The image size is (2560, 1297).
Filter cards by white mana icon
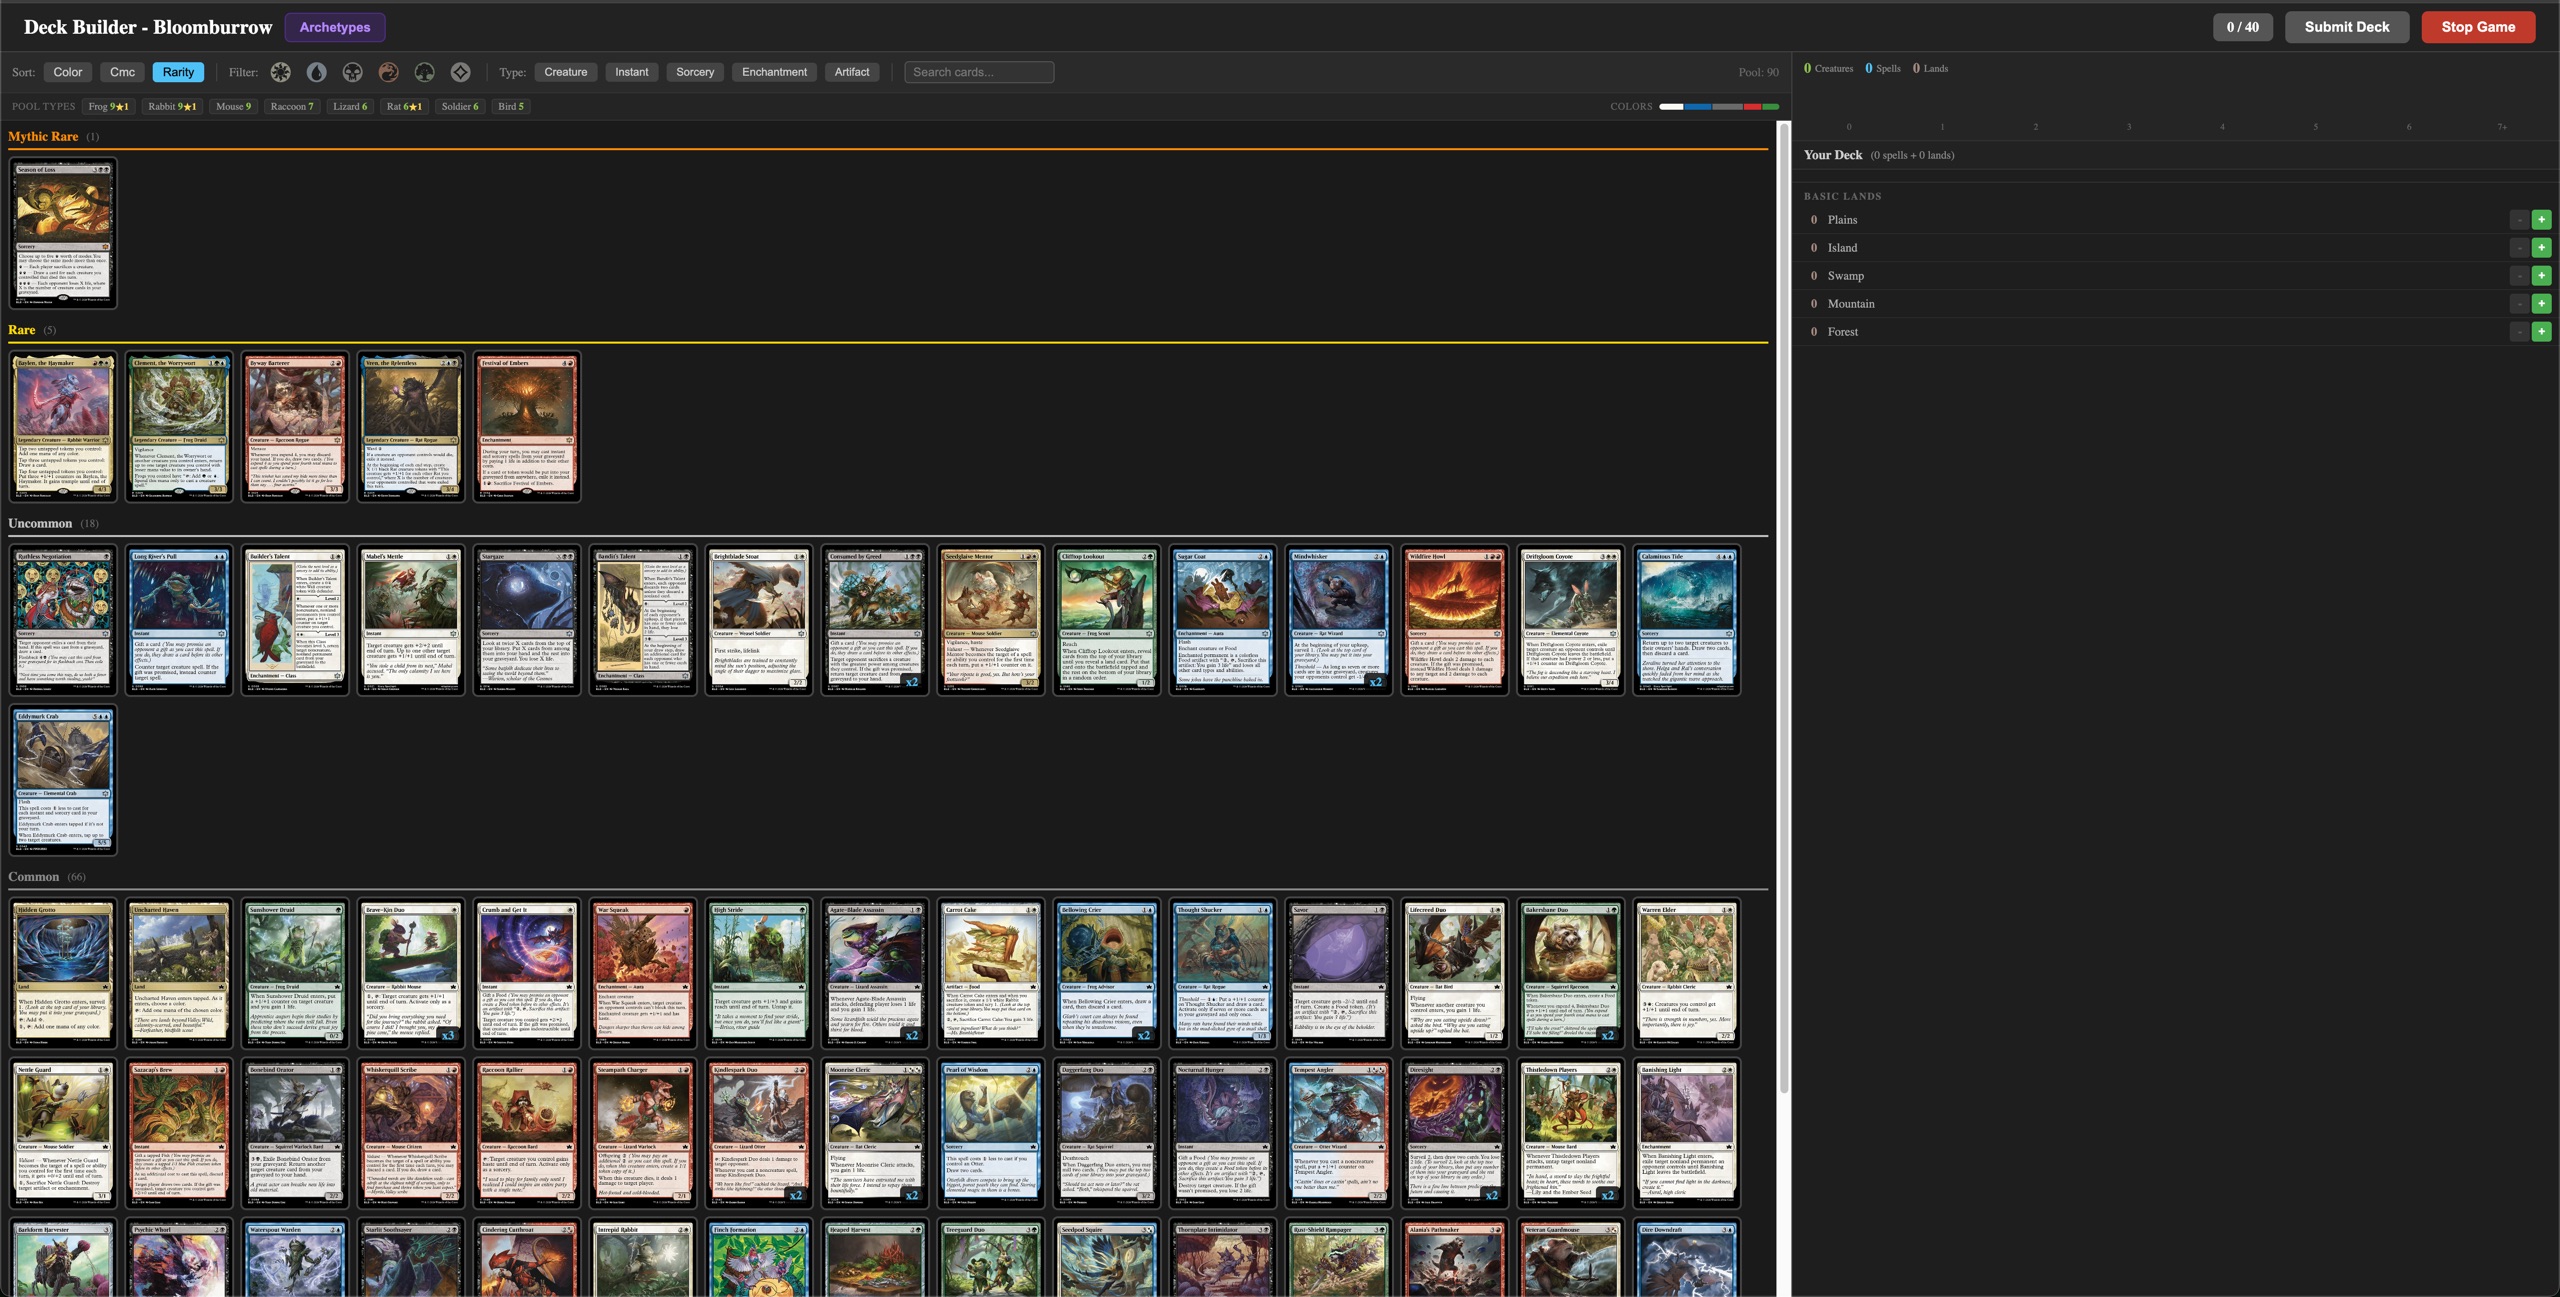[x=281, y=72]
